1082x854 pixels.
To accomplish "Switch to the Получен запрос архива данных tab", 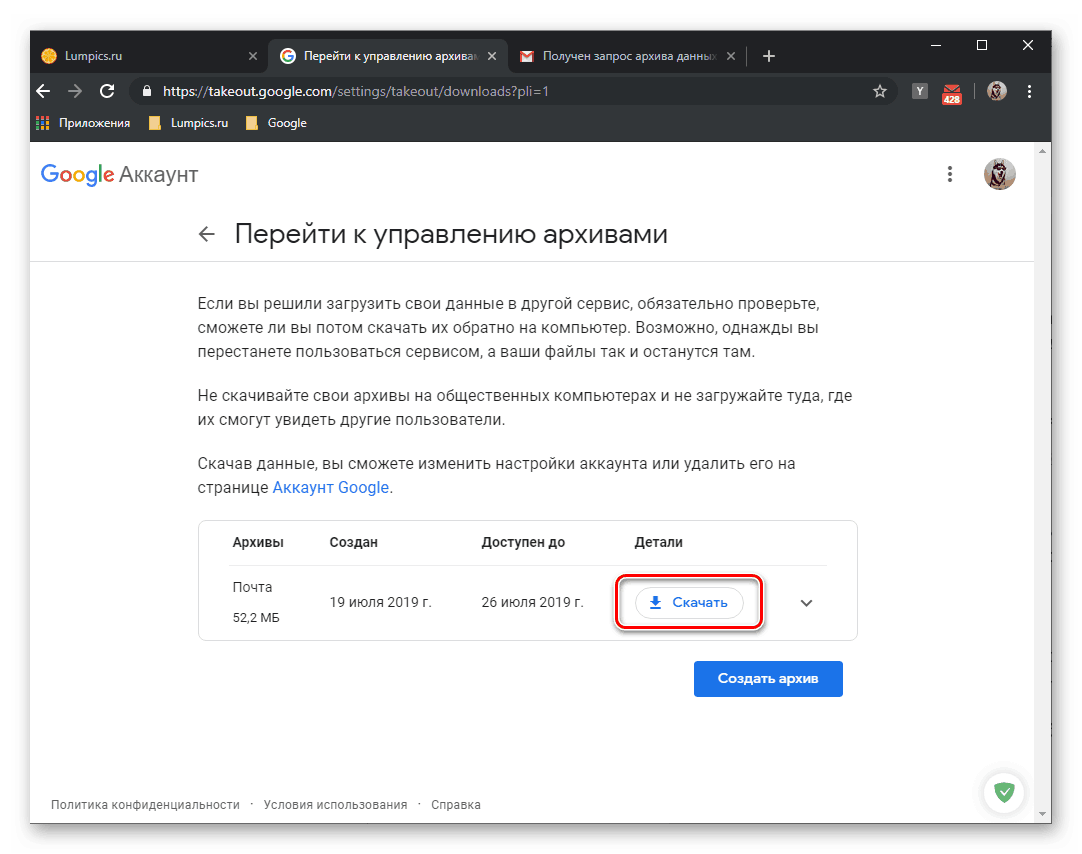I will click(x=629, y=56).
